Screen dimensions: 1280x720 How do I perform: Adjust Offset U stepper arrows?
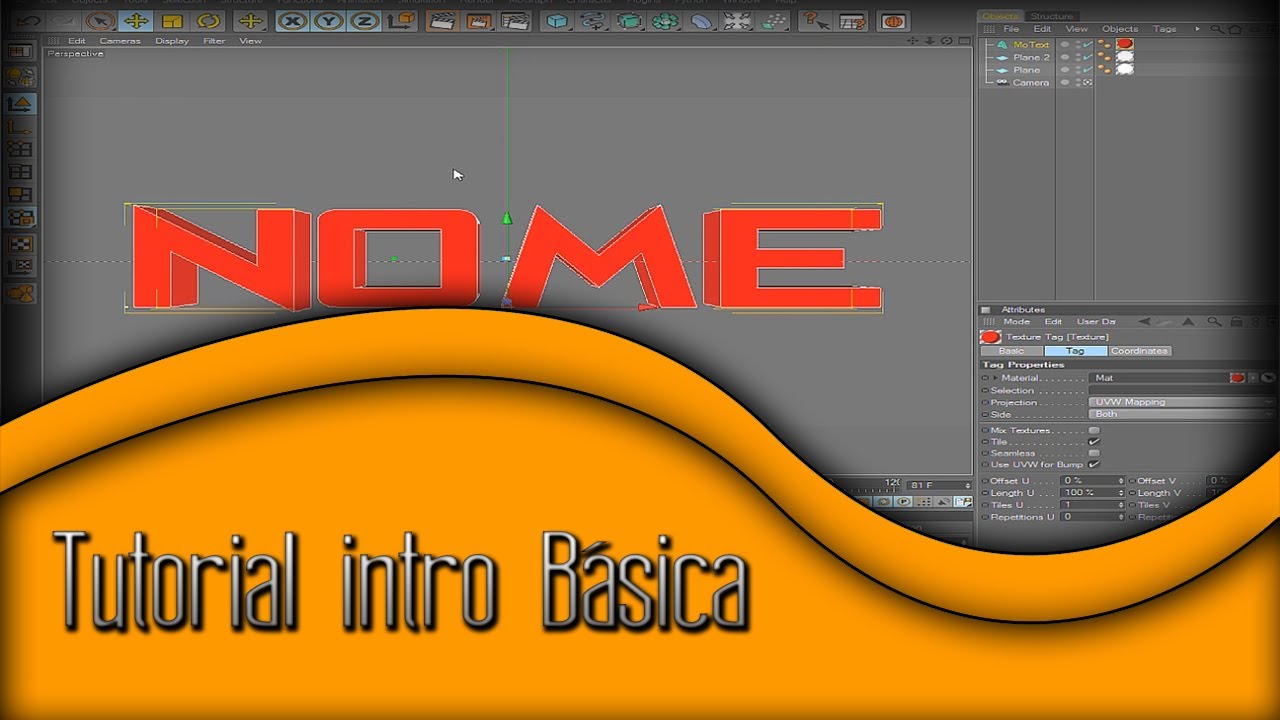click(1121, 481)
